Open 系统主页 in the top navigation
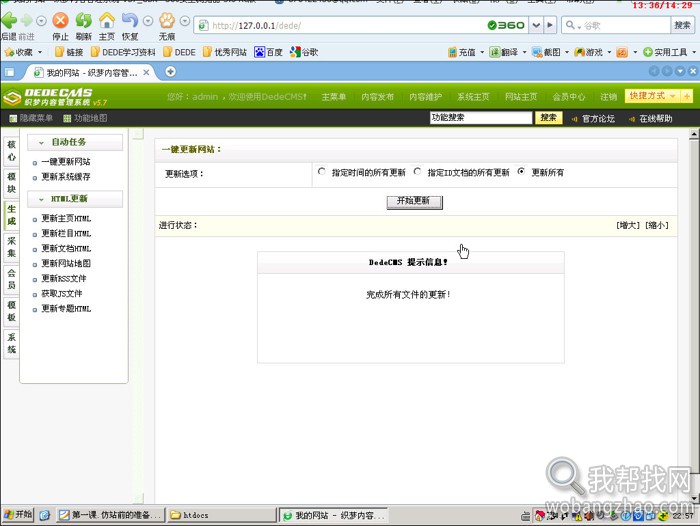Image resolution: width=700 pixels, height=526 pixels. click(x=473, y=97)
